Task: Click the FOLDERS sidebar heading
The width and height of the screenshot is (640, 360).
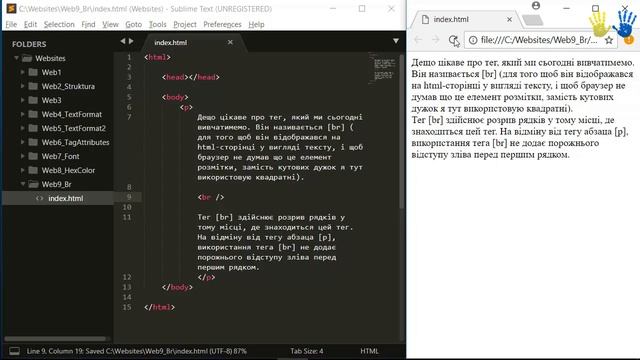Action: click(x=29, y=44)
